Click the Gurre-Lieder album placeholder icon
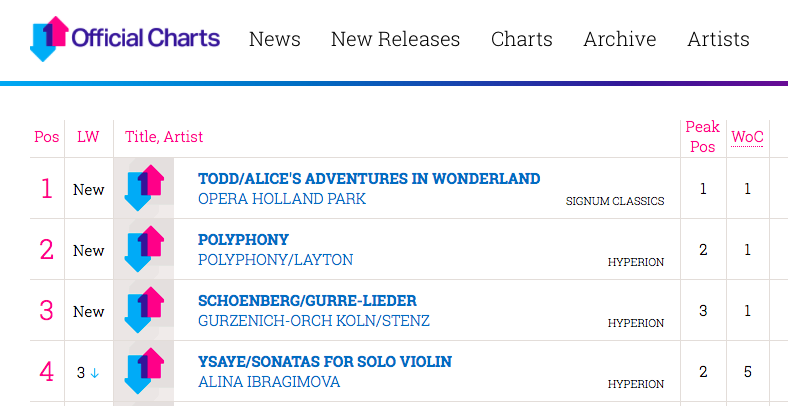 144,310
